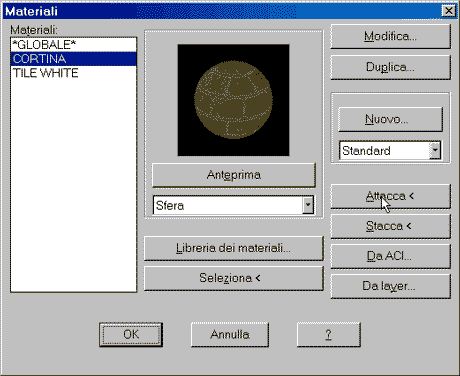Open help with the ? button

click(329, 334)
